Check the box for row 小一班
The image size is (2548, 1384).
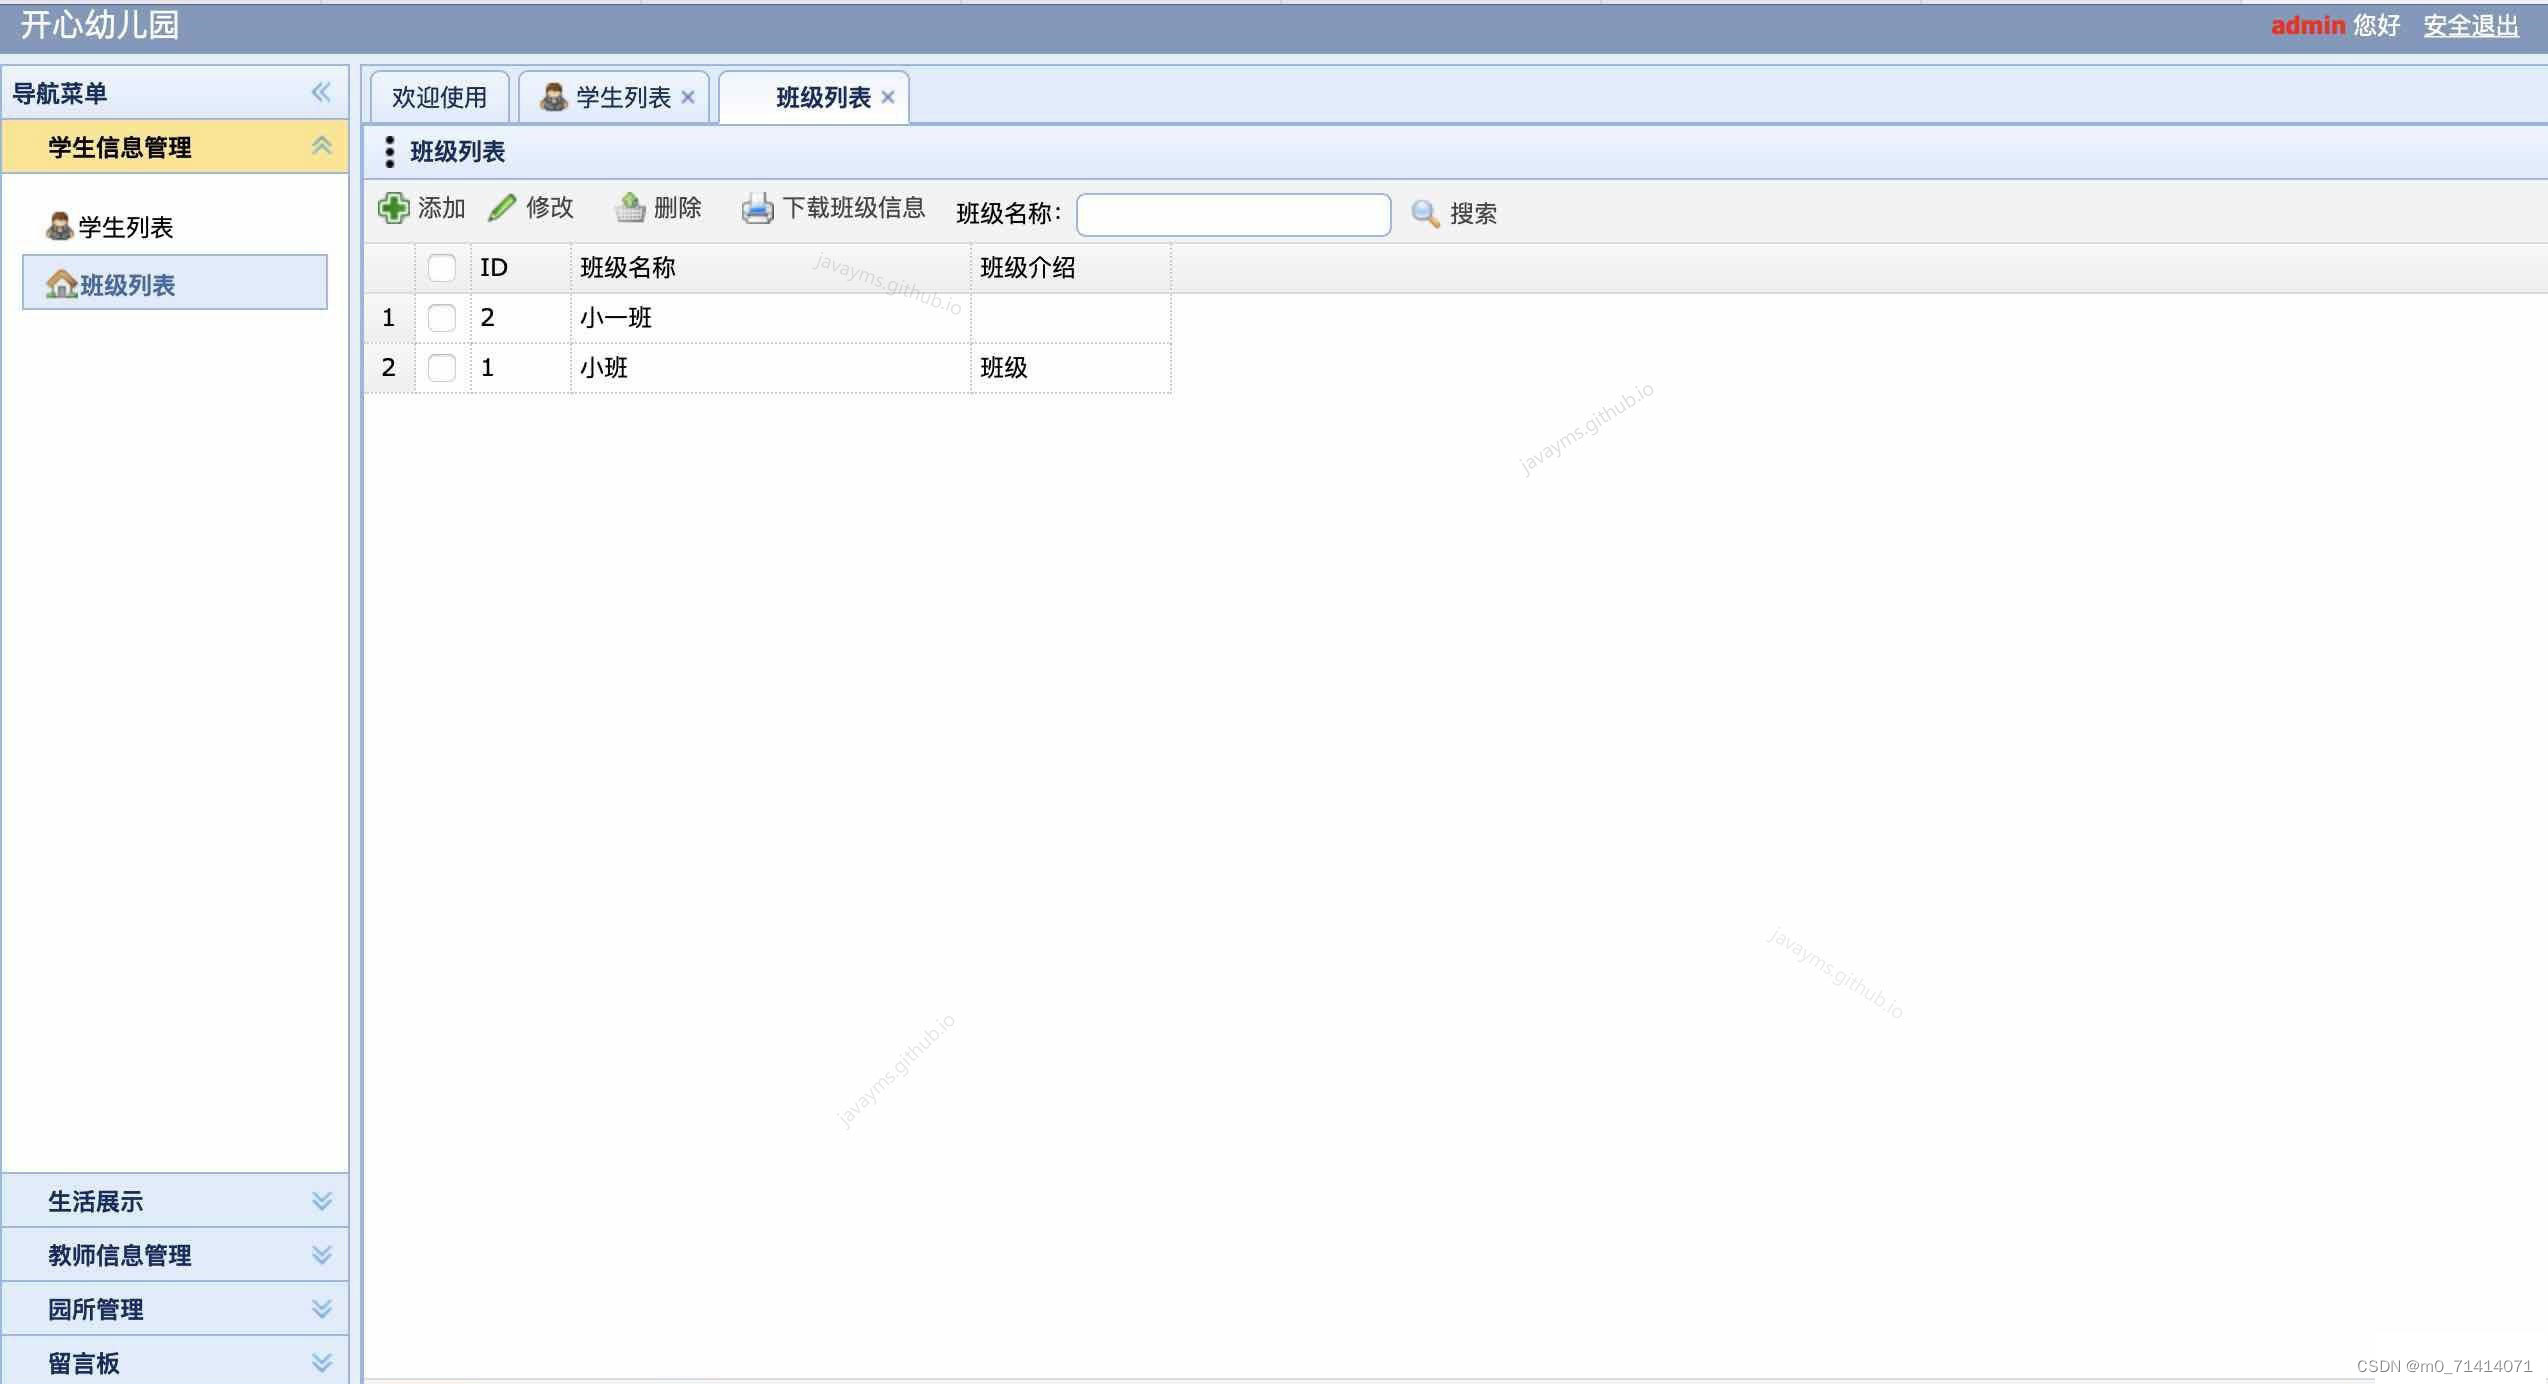click(441, 318)
